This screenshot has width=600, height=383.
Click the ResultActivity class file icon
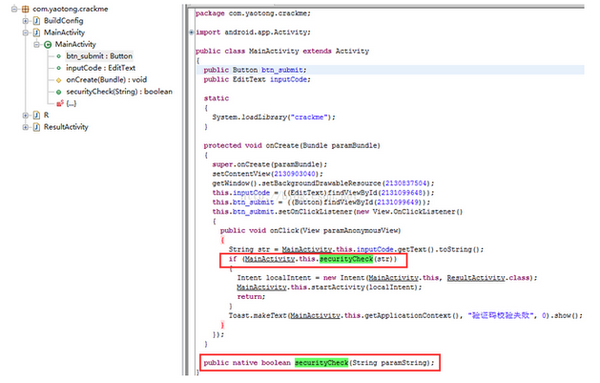coord(36,127)
